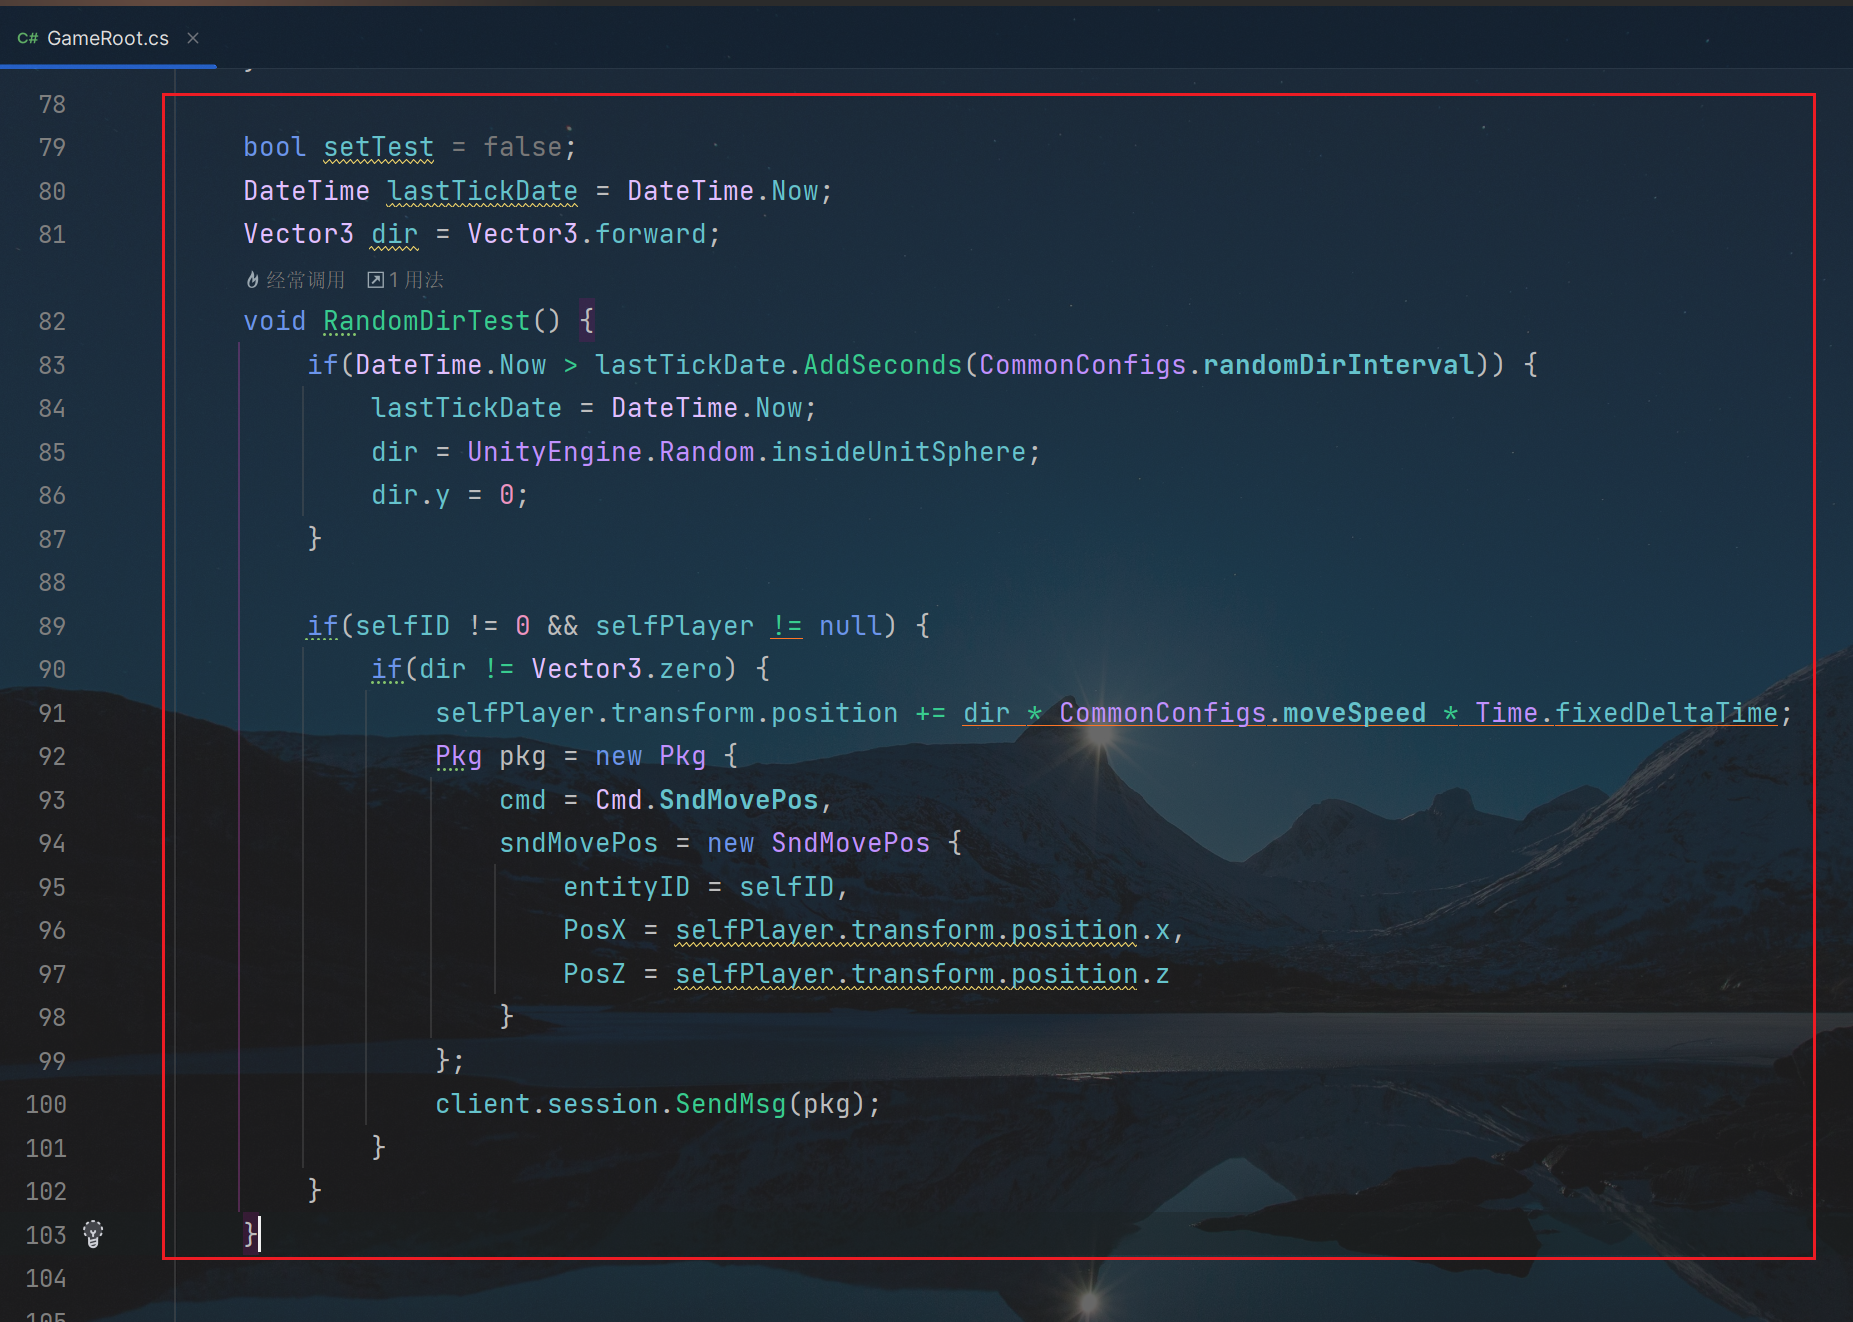This screenshot has width=1853, height=1322.
Task: Click CommonConfigs.moveSpeed on line 91
Action: click(1242, 713)
